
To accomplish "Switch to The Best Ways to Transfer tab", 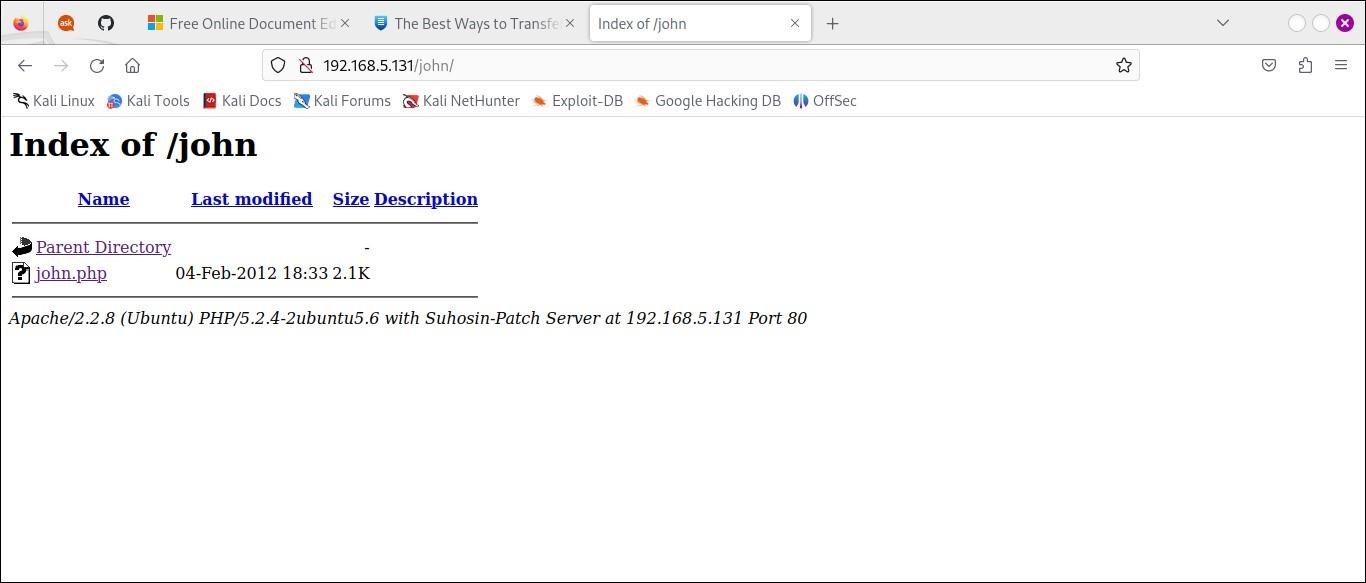I will pyautogui.click(x=468, y=23).
